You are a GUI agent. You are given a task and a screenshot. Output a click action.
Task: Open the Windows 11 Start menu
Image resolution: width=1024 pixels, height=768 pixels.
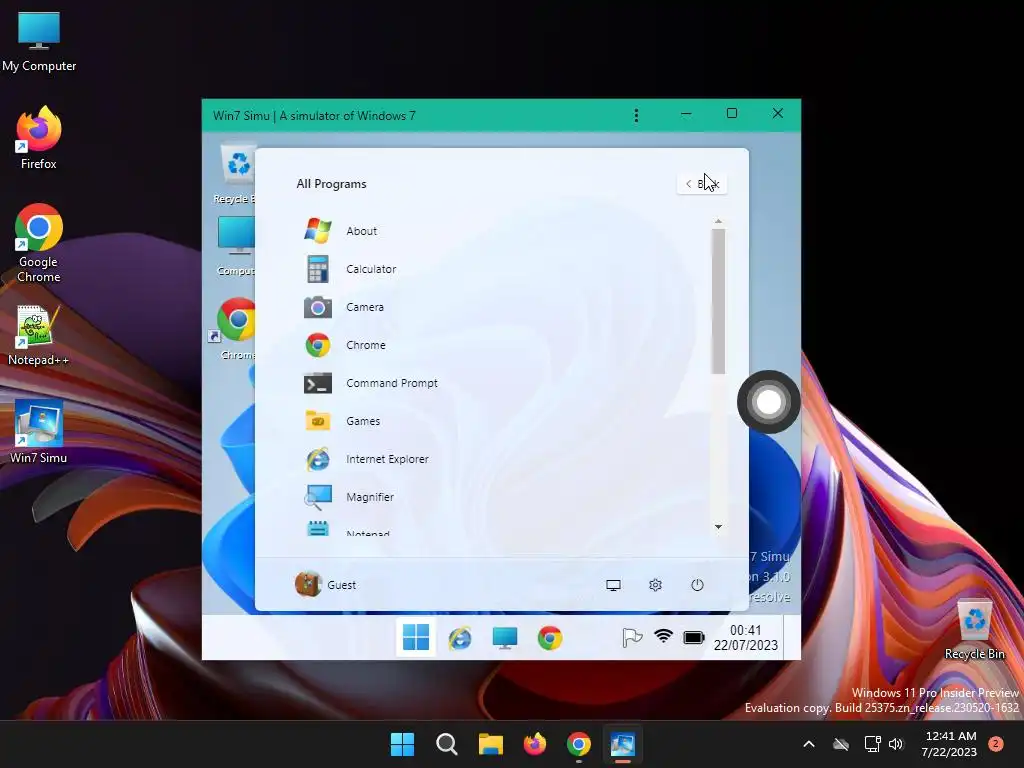click(x=402, y=744)
